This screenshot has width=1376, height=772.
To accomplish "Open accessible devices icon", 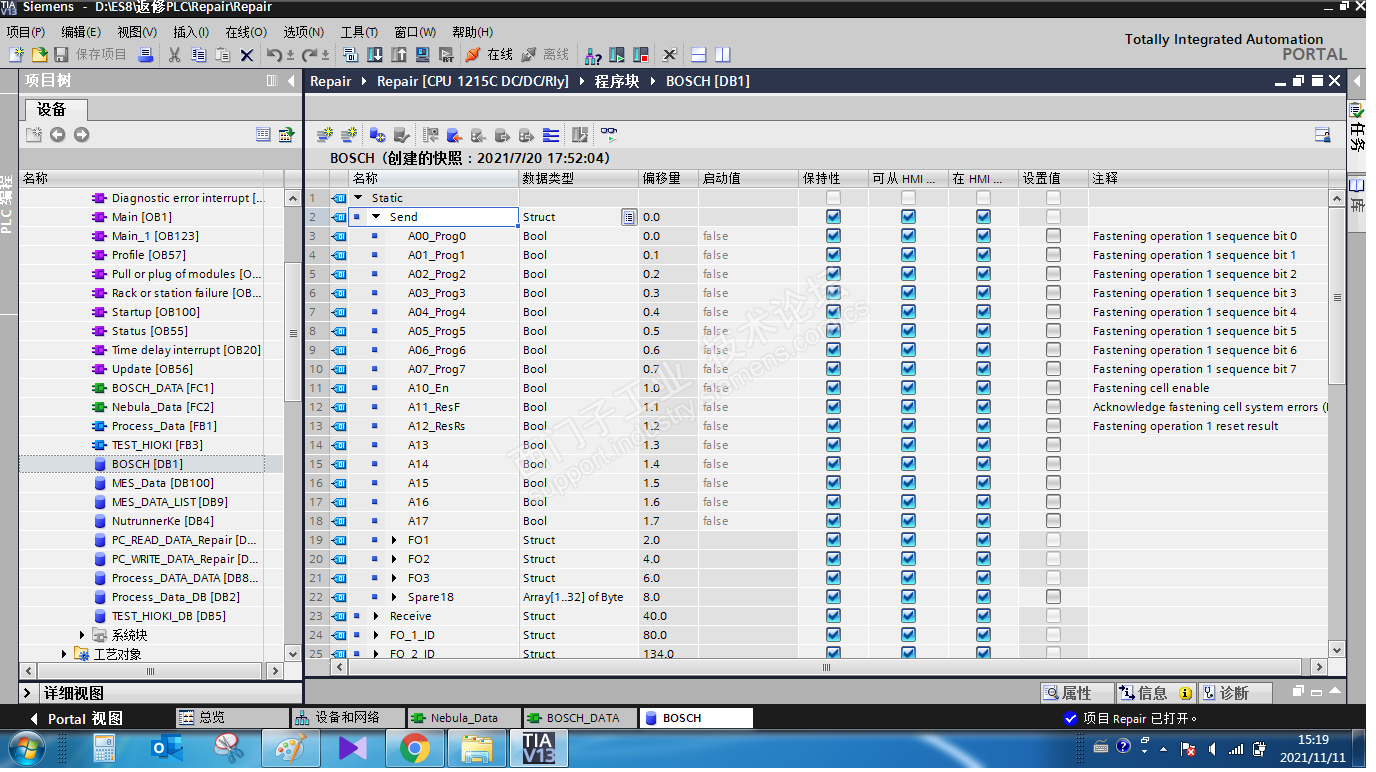I will pyautogui.click(x=593, y=54).
